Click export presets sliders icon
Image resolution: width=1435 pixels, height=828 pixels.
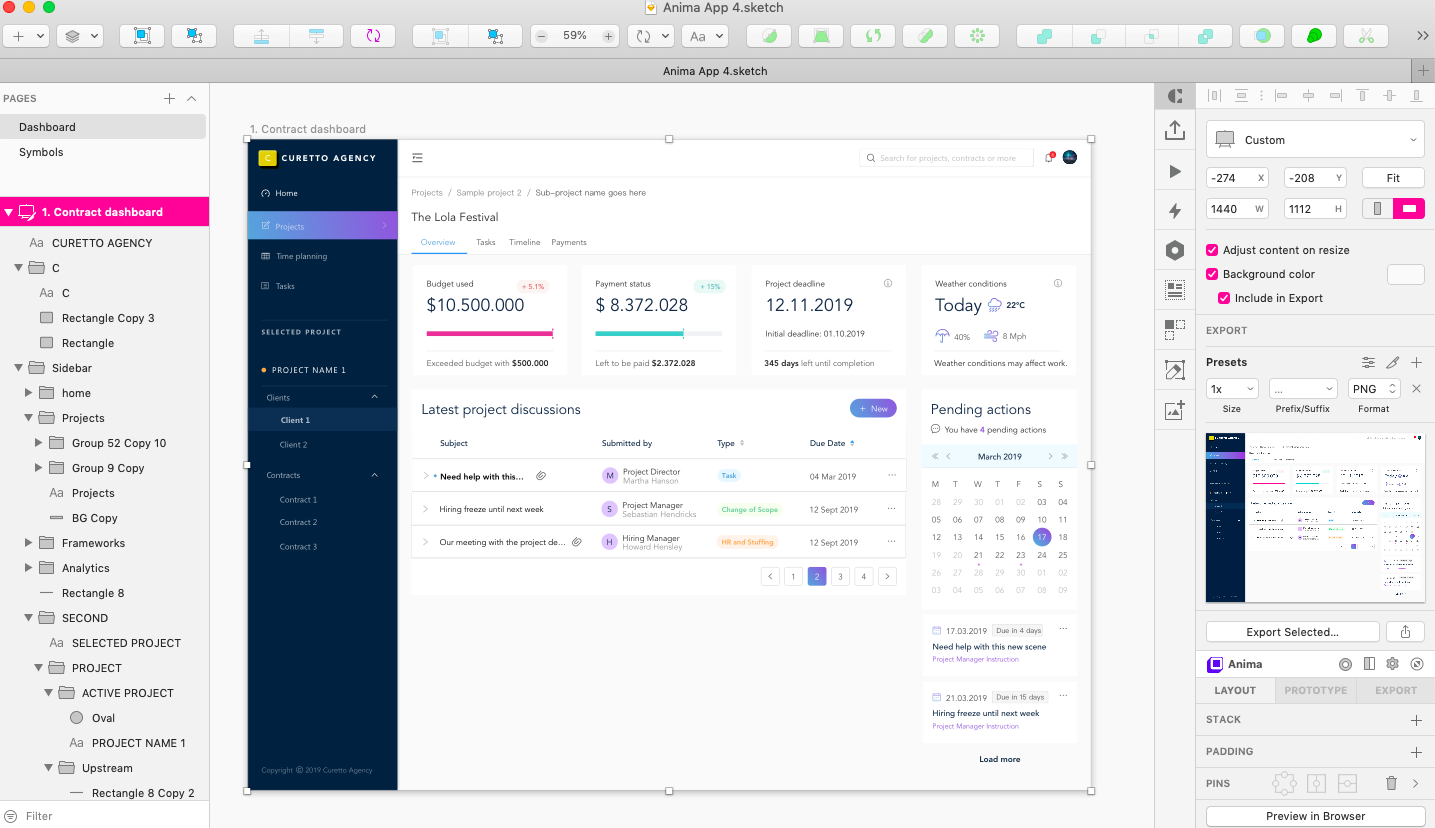click(x=1368, y=362)
